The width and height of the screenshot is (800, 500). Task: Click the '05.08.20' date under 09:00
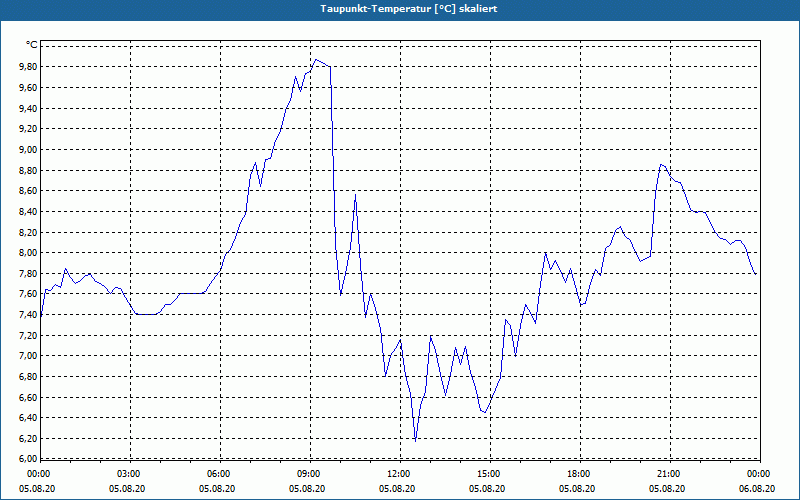308,489
